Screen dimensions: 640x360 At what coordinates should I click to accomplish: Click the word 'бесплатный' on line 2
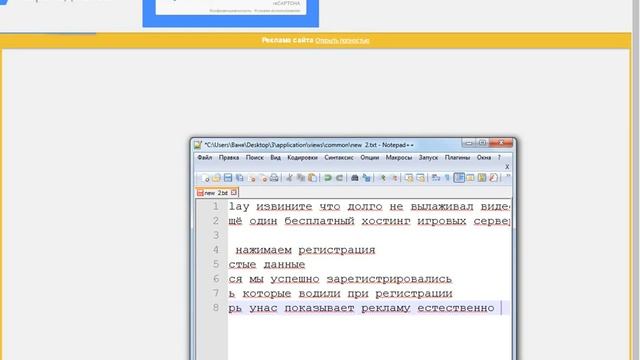tap(320, 221)
